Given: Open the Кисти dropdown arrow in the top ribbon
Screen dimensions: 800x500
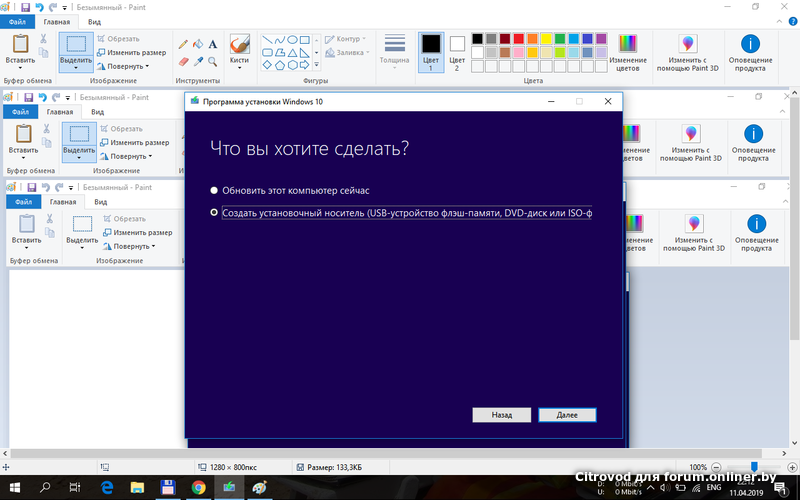Looking at the screenshot, I should [x=239, y=67].
